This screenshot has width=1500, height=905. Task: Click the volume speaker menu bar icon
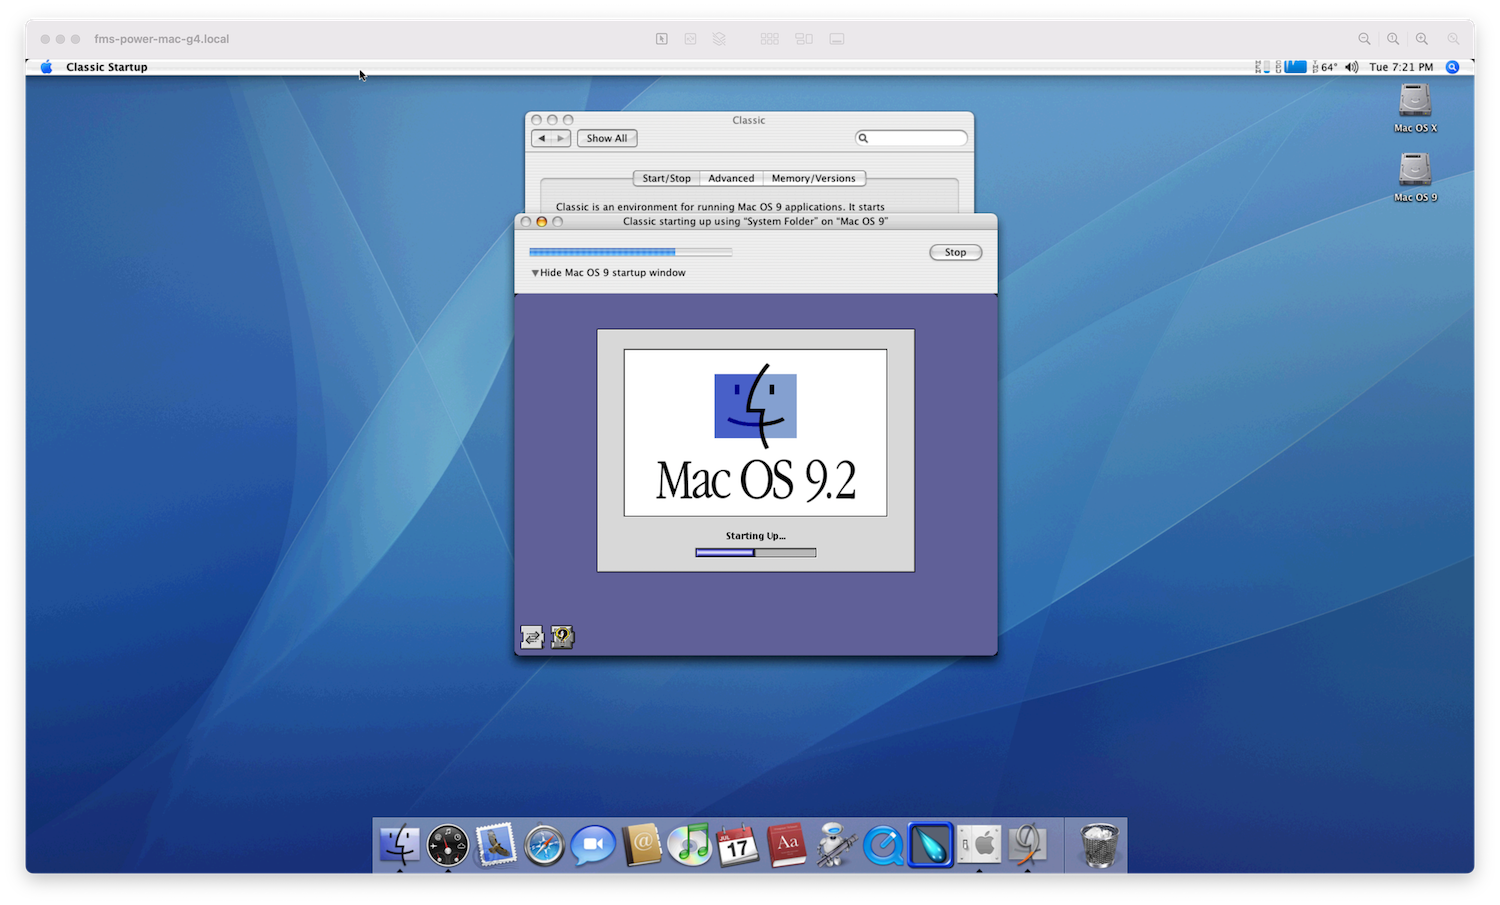point(1352,67)
